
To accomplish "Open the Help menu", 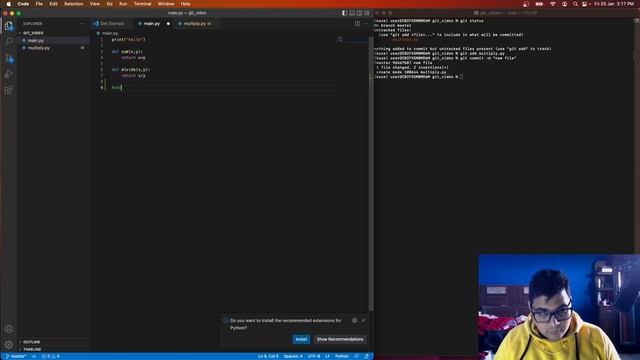I will coord(185,4).
